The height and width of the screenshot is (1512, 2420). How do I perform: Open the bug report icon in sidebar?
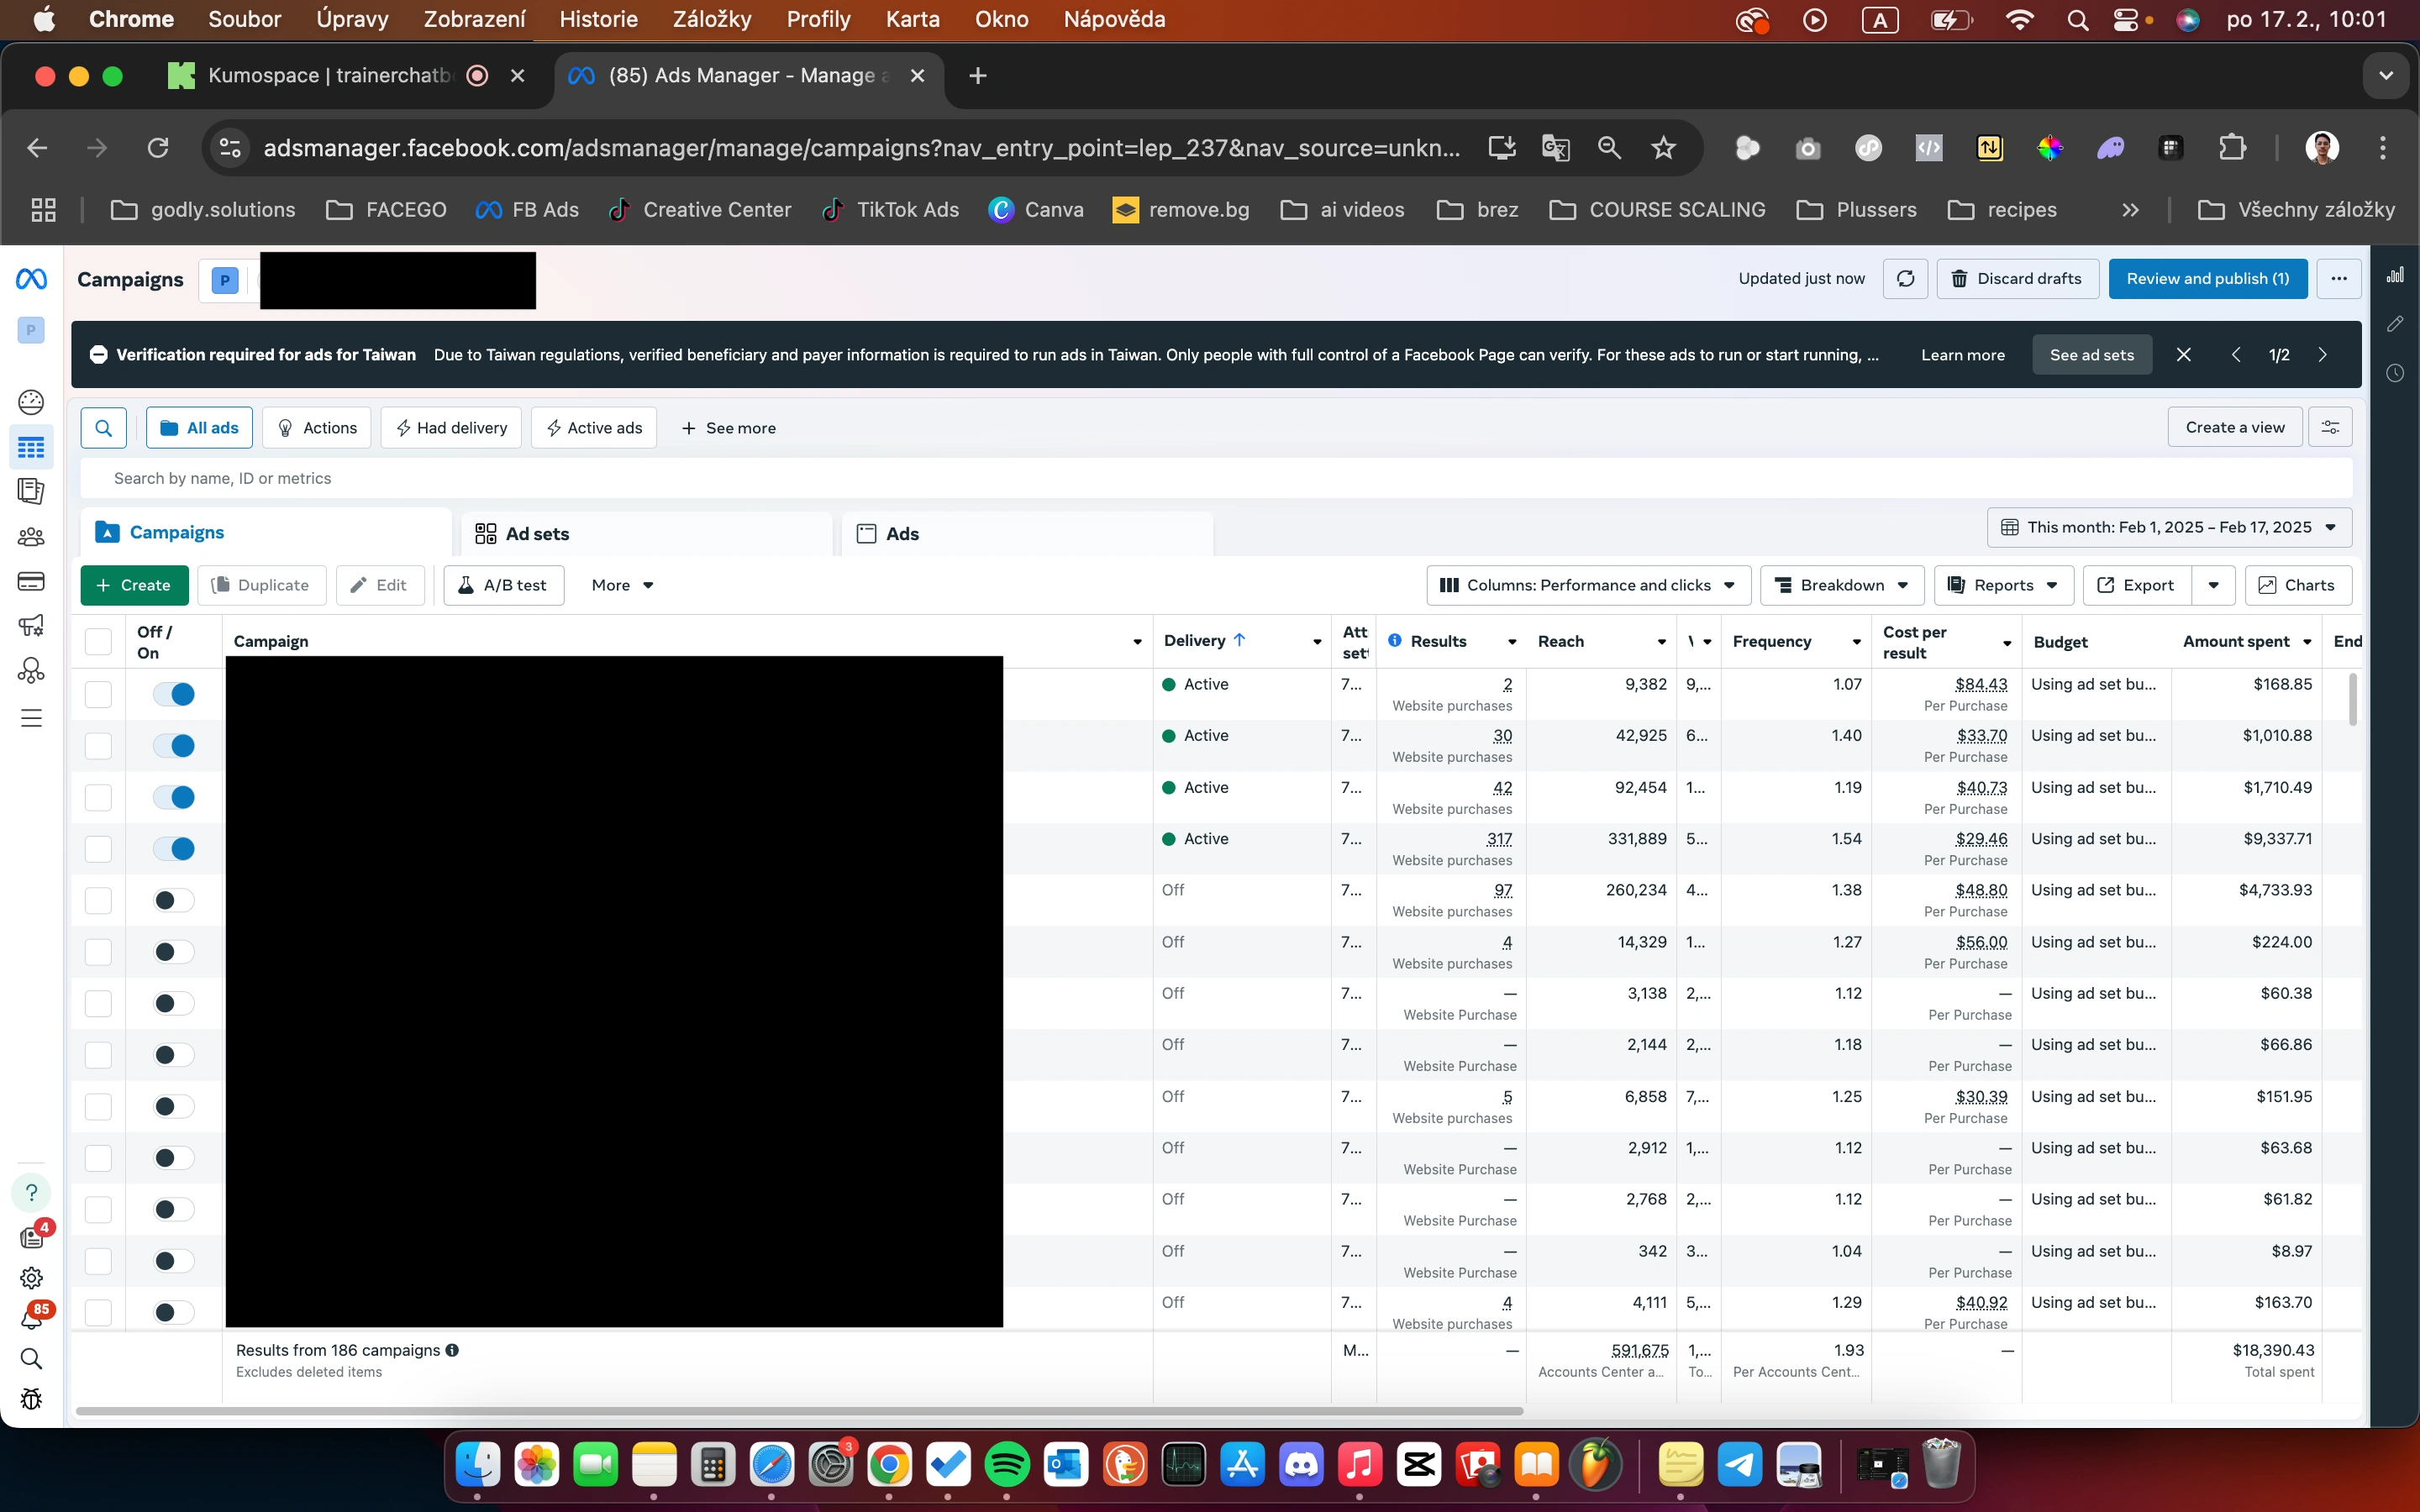point(31,1399)
